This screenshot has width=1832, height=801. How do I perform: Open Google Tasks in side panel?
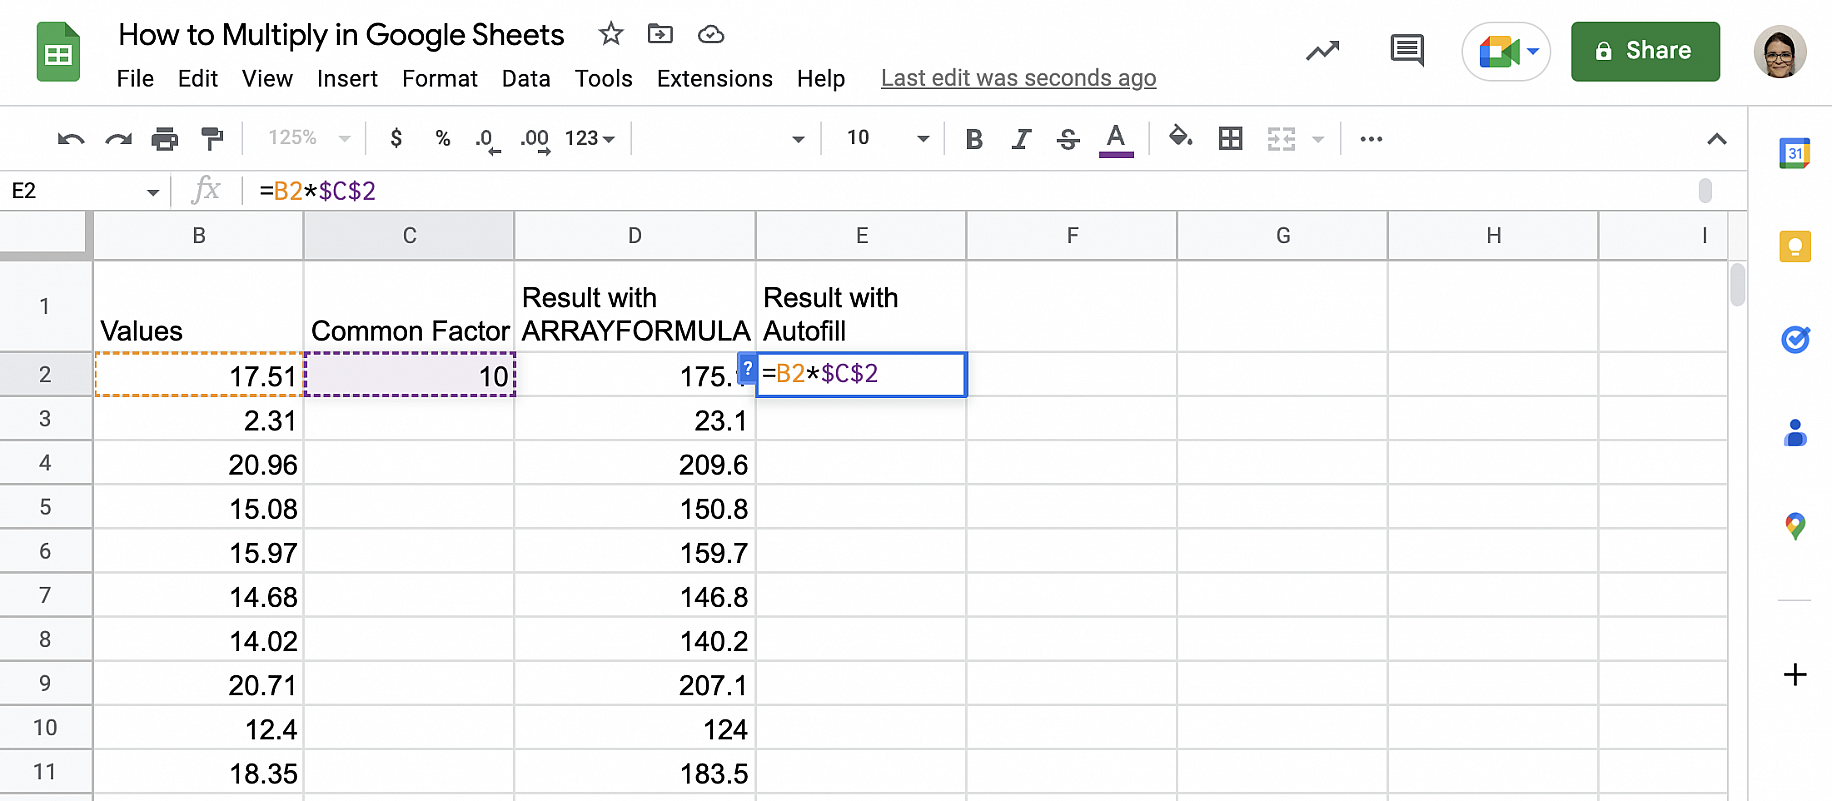[x=1795, y=340]
